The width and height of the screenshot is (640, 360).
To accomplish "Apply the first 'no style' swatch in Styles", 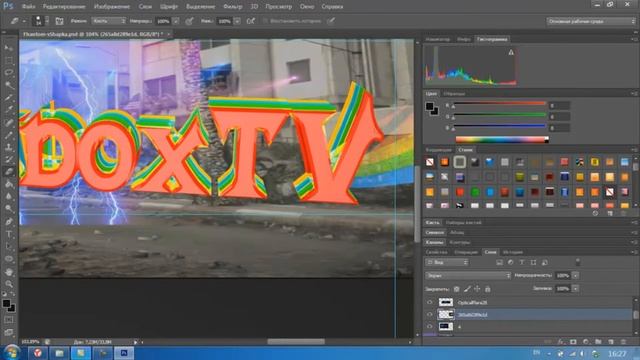I will click(430, 162).
